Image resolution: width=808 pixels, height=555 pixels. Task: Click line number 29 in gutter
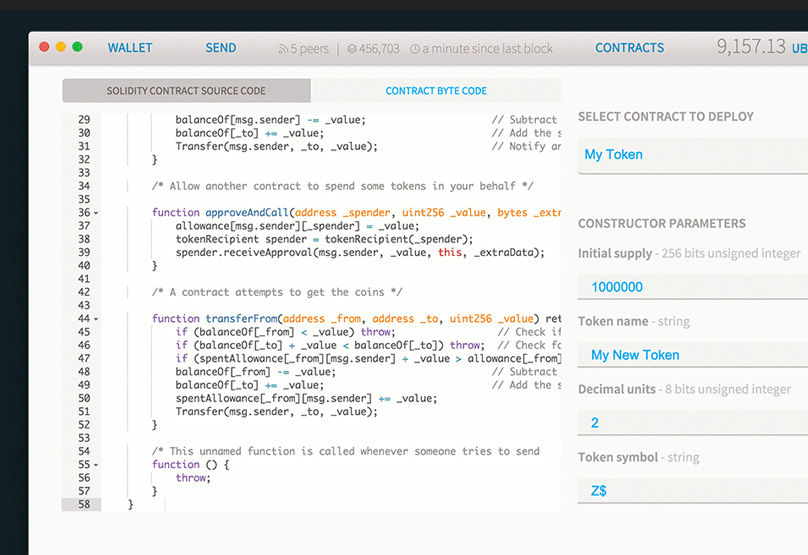[84, 120]
